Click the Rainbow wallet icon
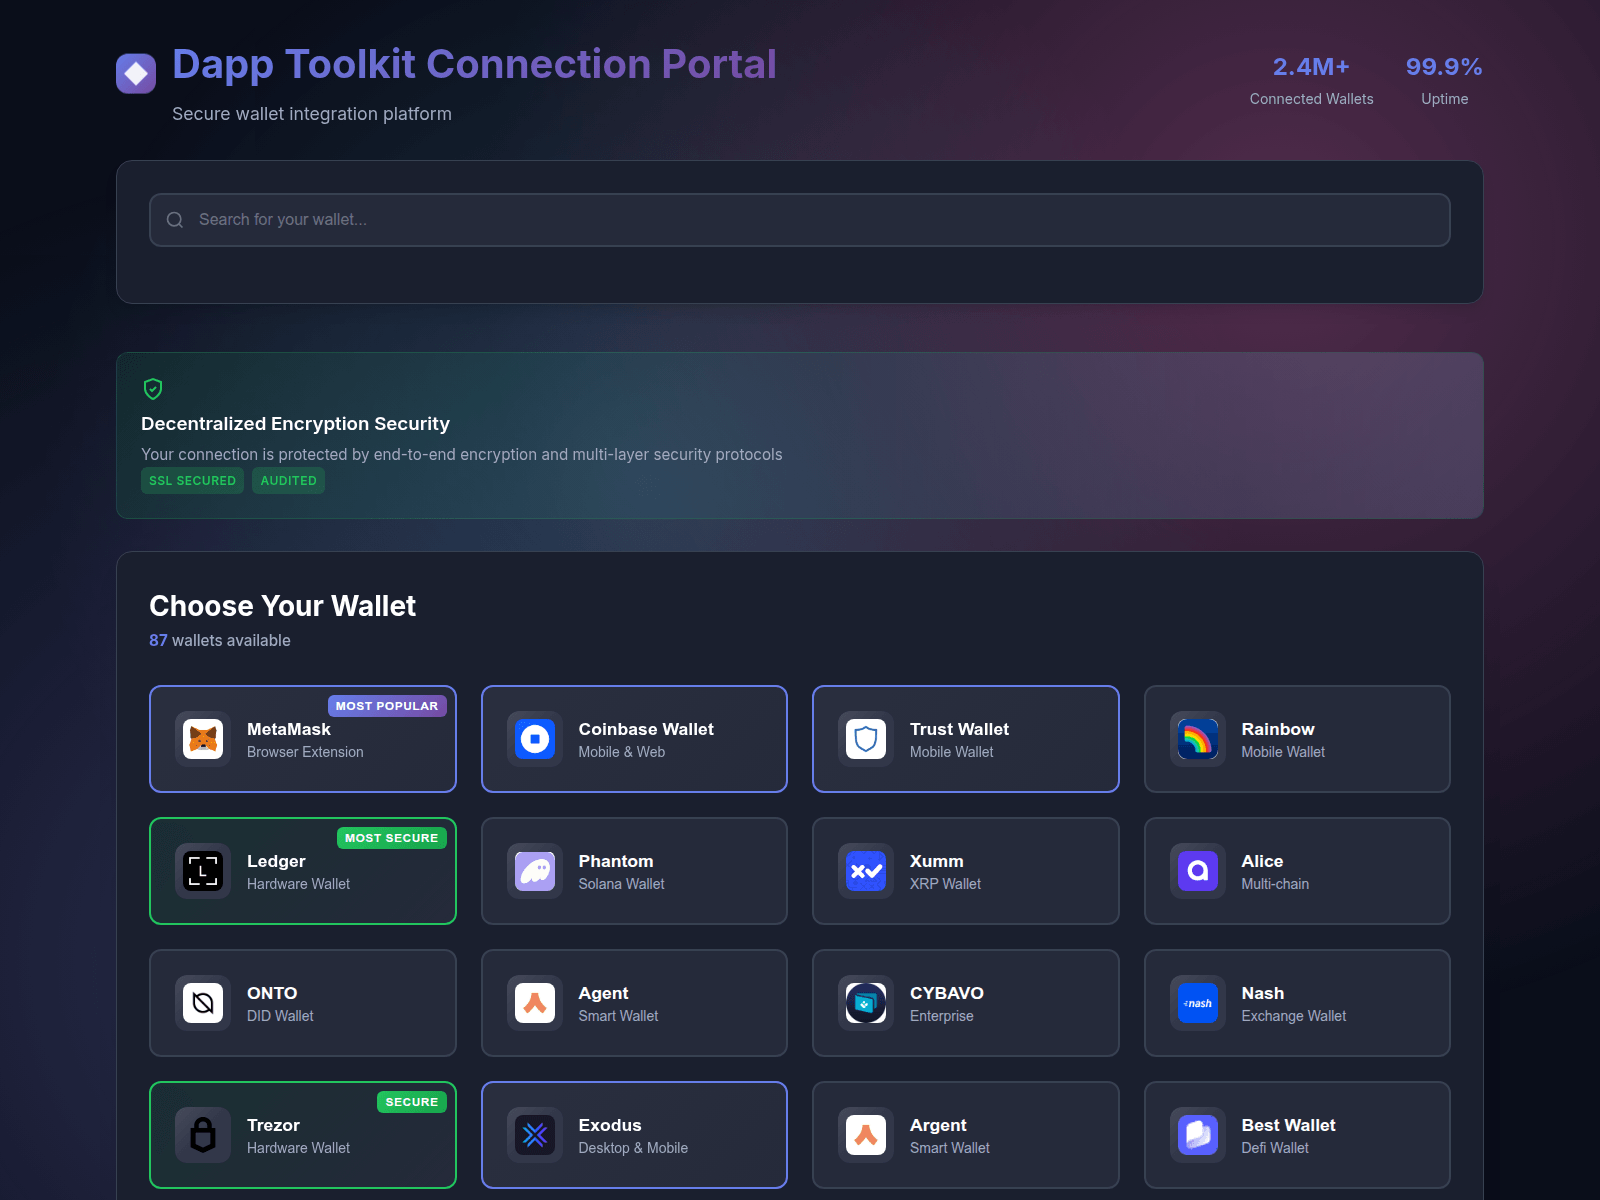This screenshot has height=1200, width=1600. (x=1198, y=739)
